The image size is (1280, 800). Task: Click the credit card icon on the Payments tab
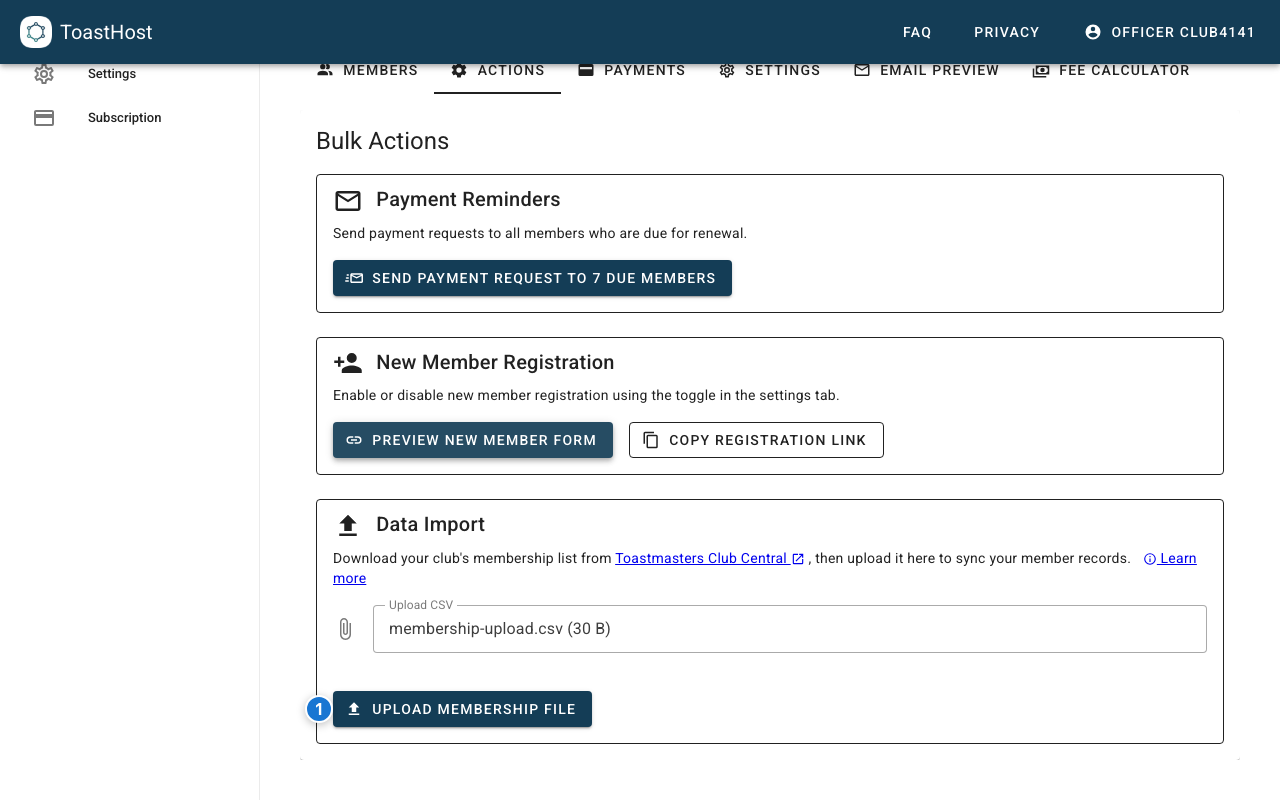click(585, 70)
